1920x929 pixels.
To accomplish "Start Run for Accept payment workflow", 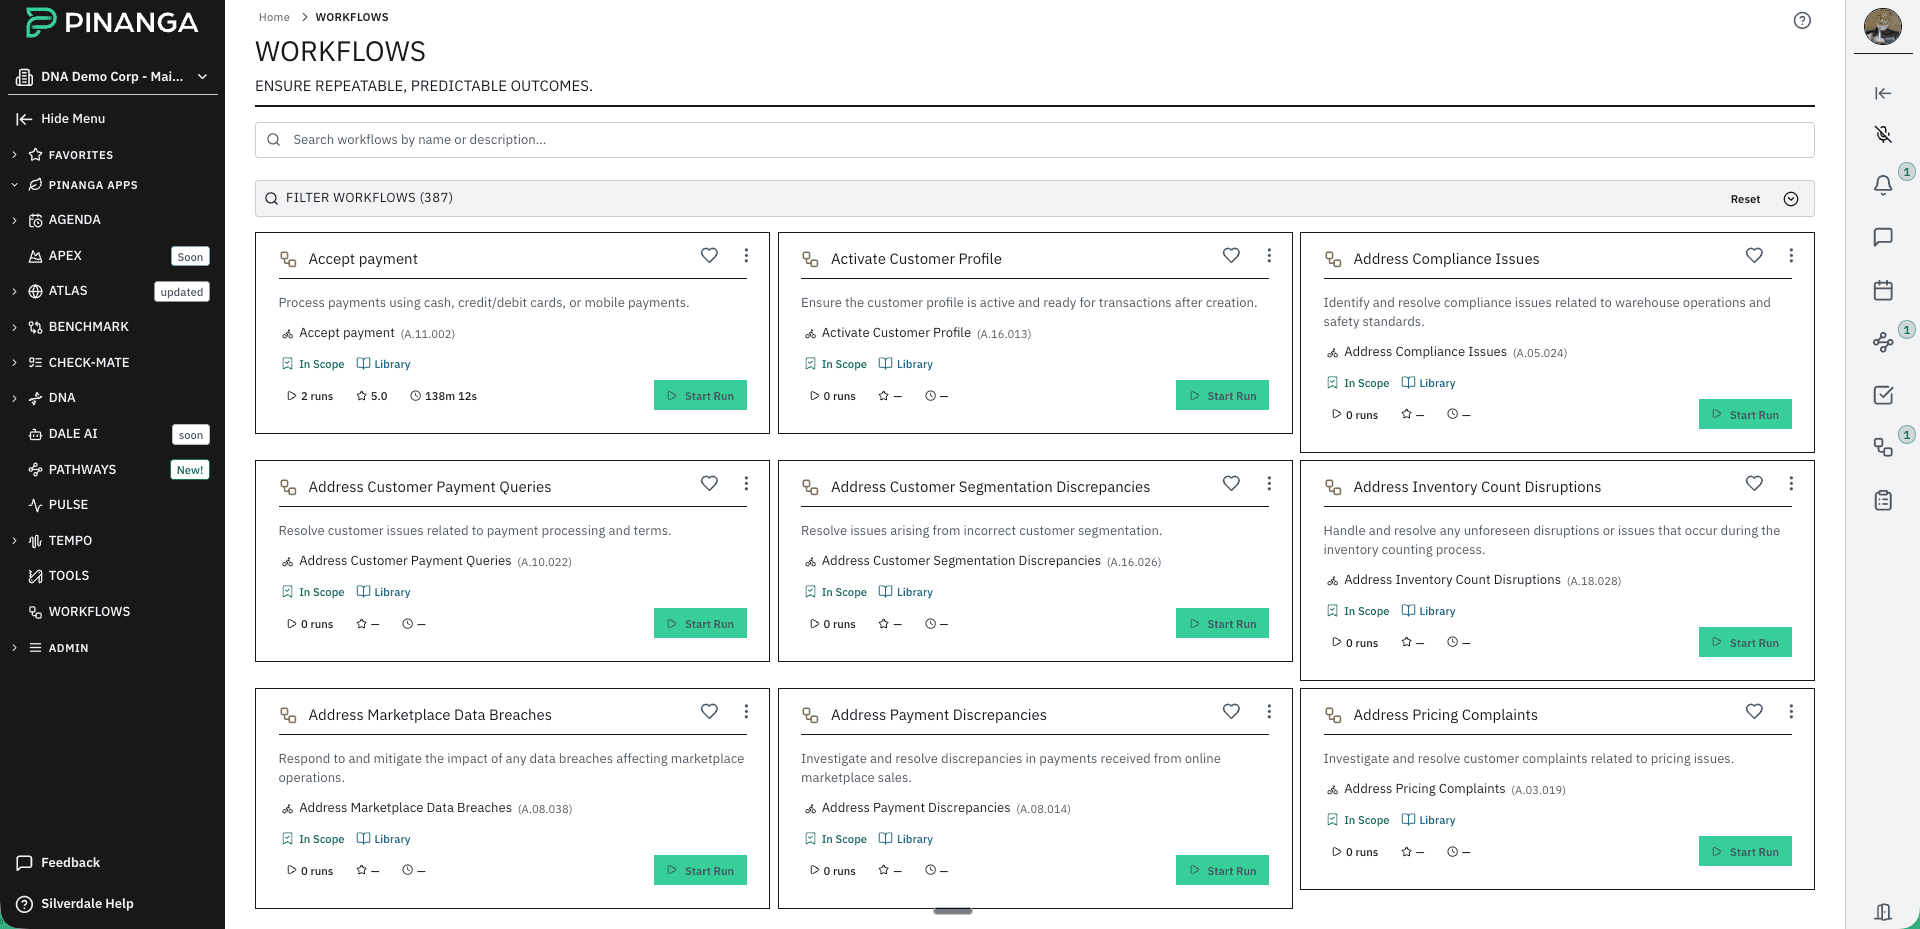I will click(x=700, y=395).
